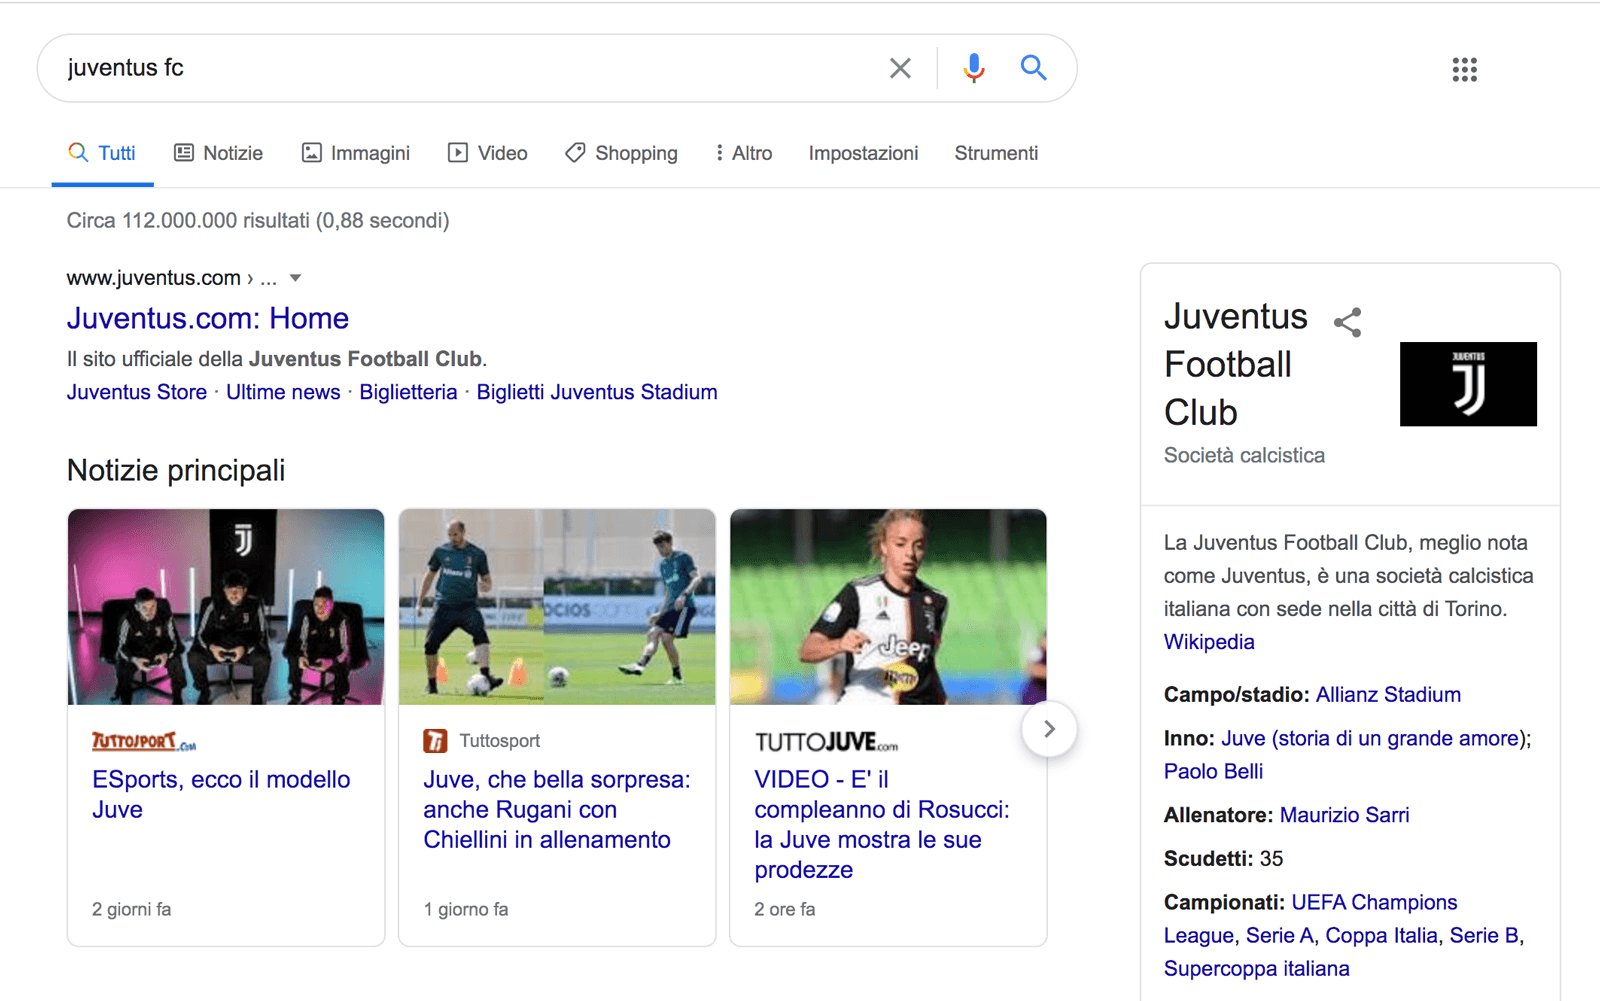Open the Shopping tab
Screen dimensions: 1600x1001
click(621, 153)
